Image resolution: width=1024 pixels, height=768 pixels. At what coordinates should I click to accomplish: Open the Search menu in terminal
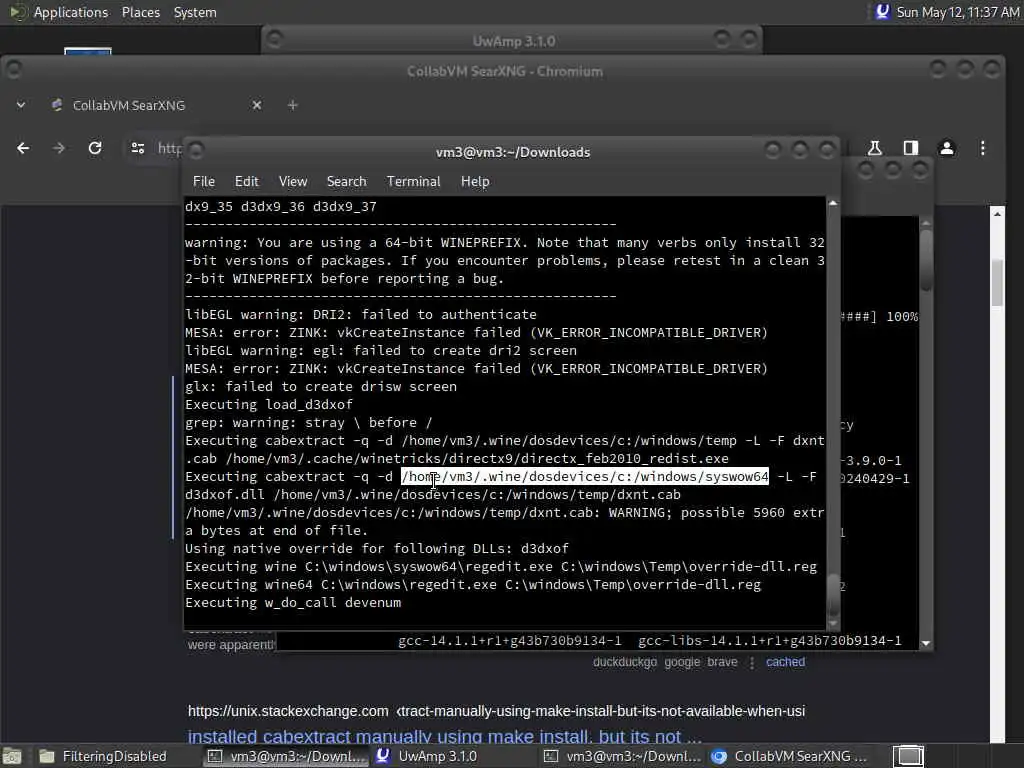[x=346, y=182]
